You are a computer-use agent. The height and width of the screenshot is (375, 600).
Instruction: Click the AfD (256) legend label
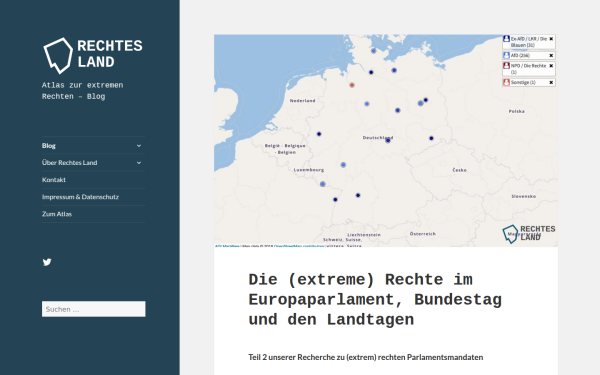[x=520, y=55]
